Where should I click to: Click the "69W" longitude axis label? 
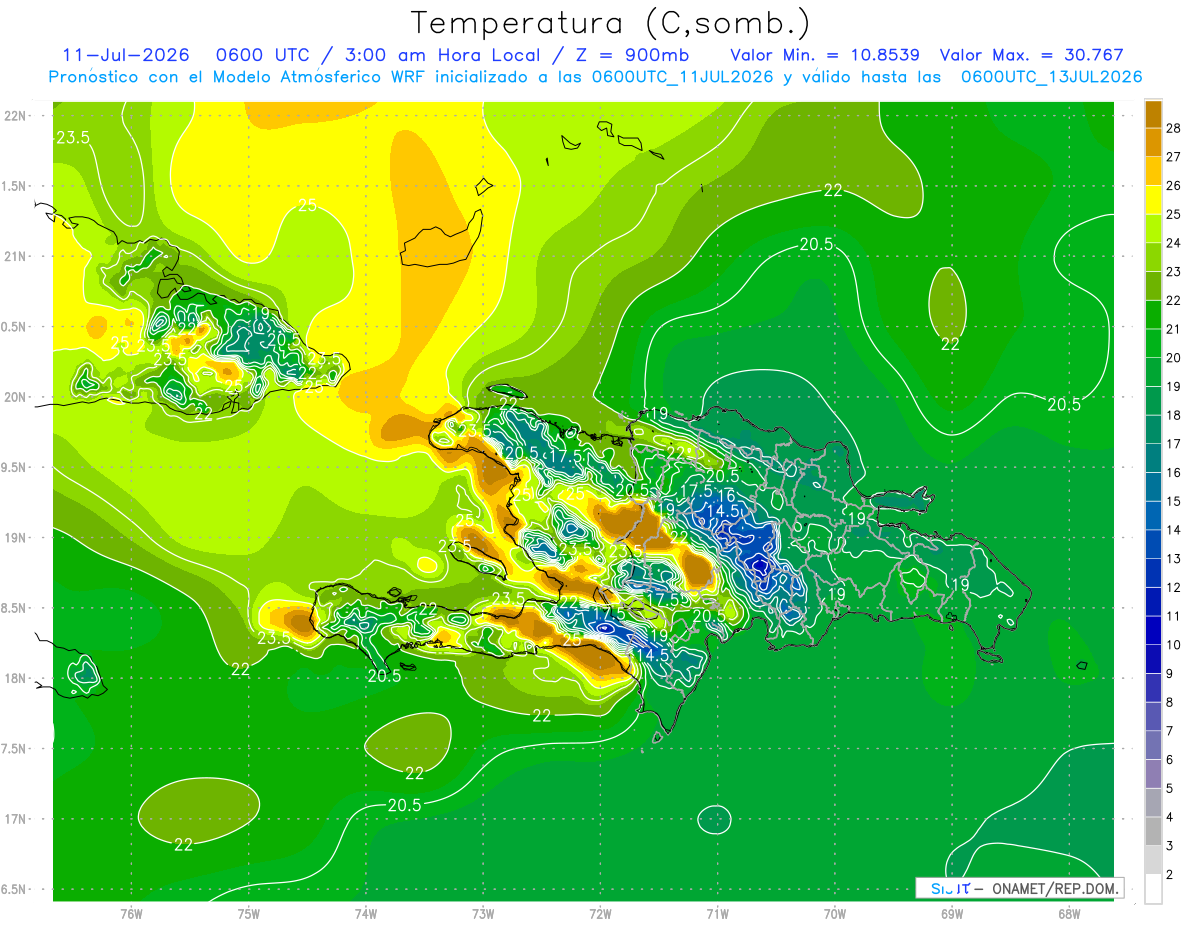click(952, 913)
